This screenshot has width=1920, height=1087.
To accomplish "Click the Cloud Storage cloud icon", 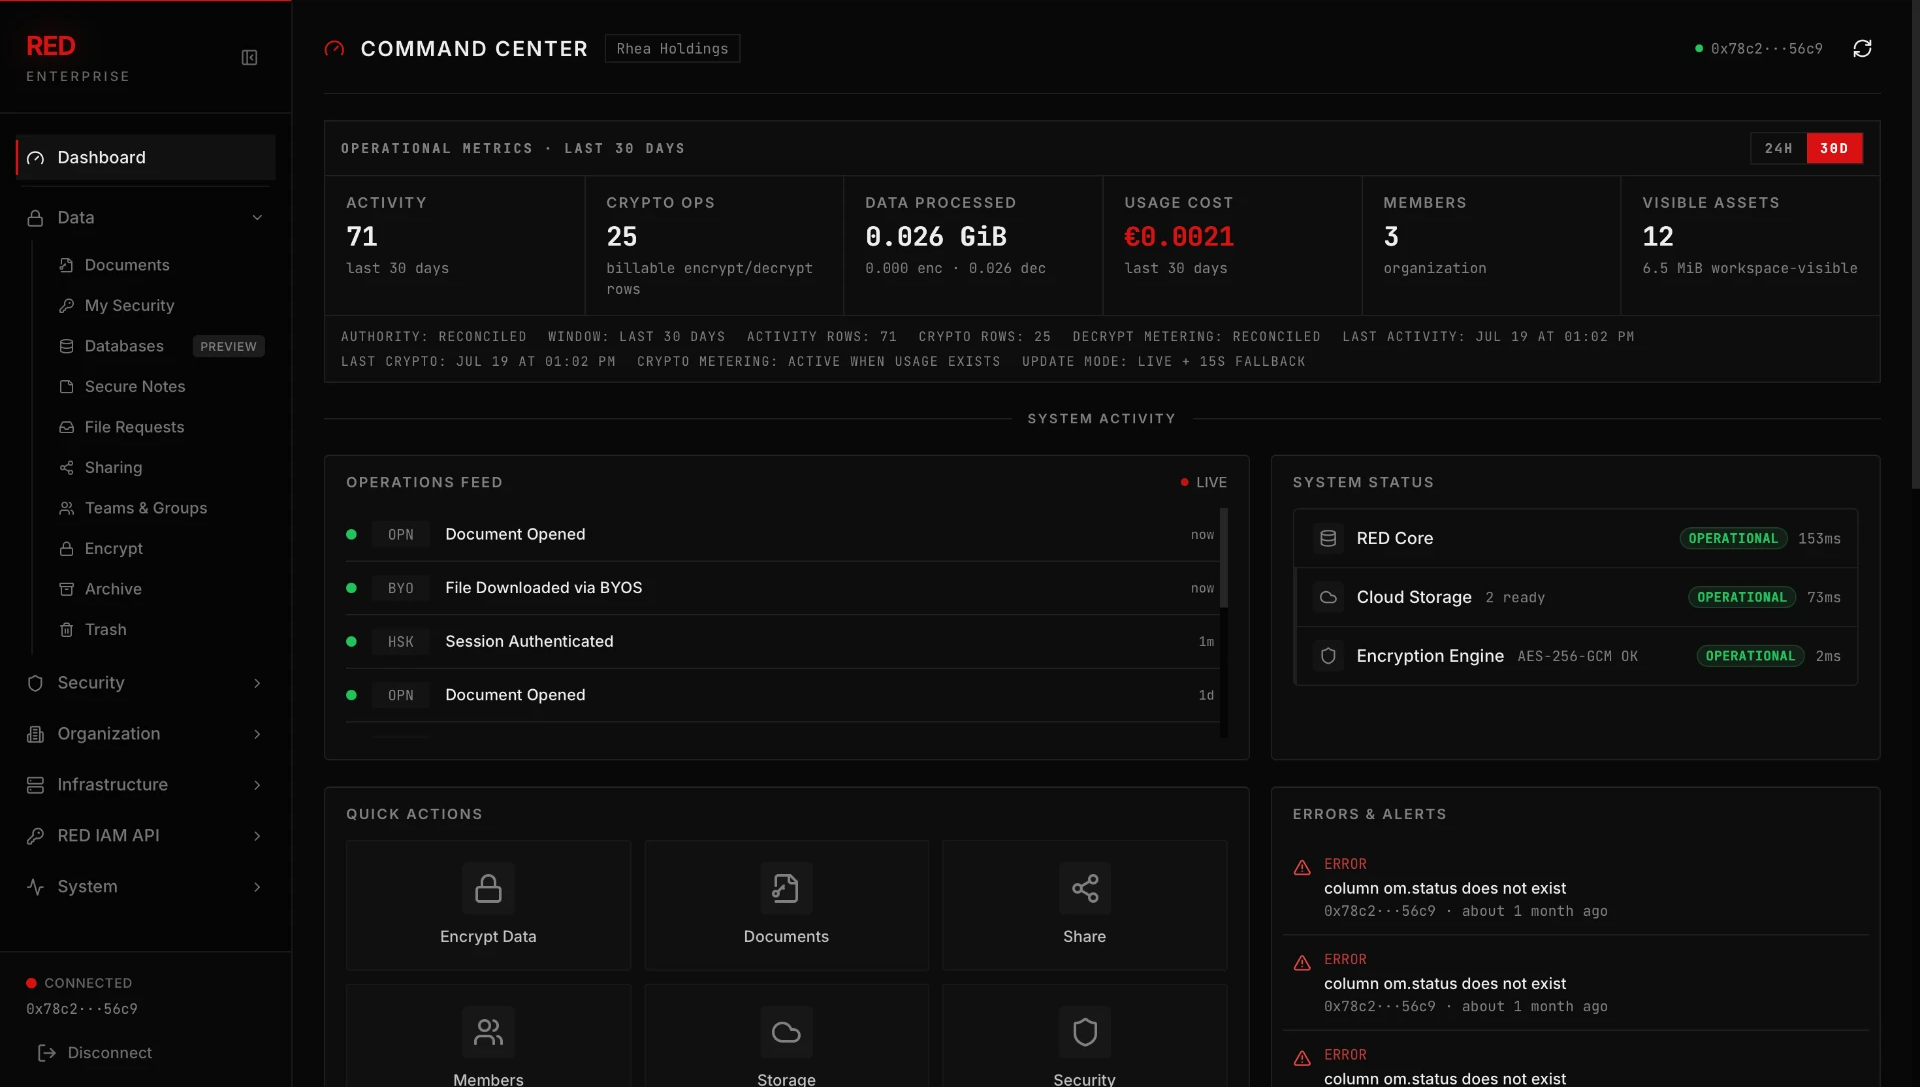I will click(1328, 597).
